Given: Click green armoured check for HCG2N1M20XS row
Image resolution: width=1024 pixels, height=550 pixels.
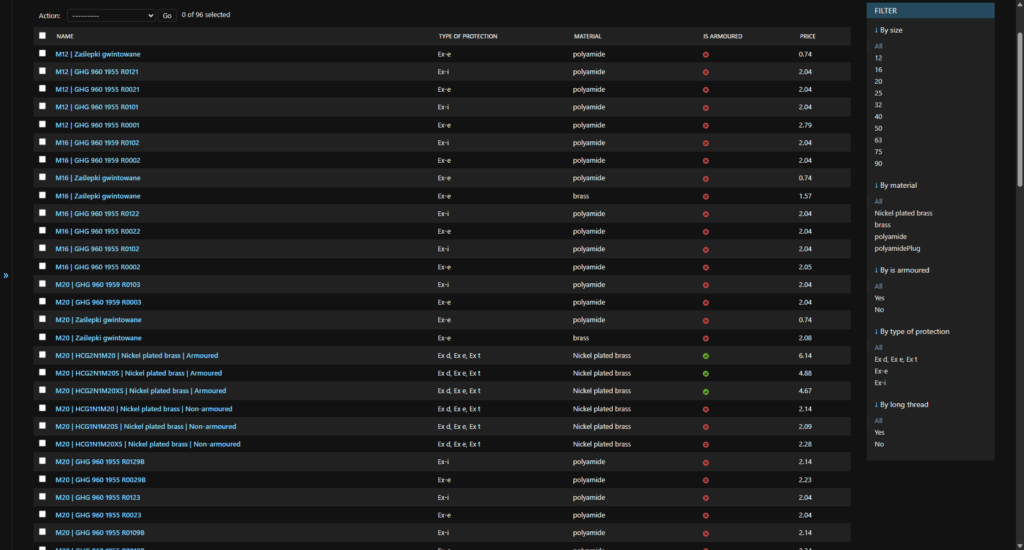Looking at the screenshot, I should 706,391.
